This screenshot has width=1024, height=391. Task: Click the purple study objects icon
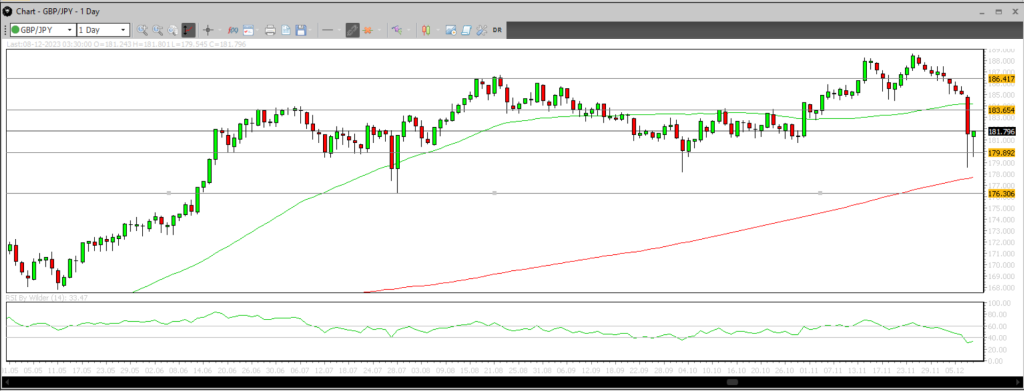tap(397, 30)
